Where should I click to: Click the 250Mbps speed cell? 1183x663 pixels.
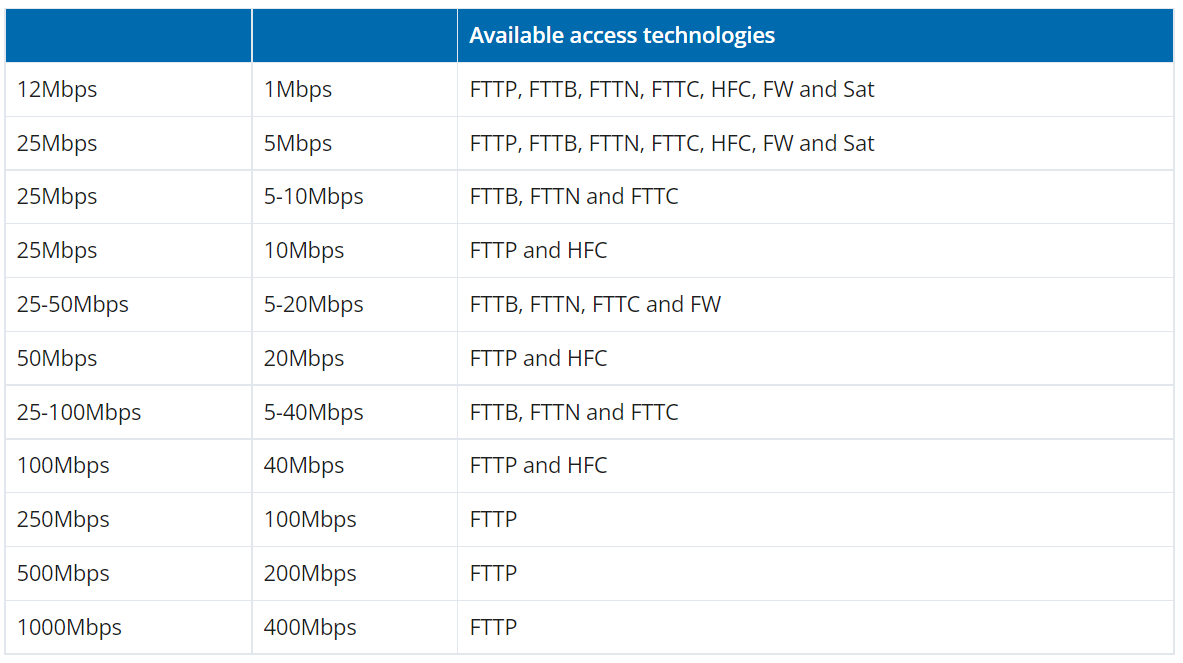pos(63,519)
